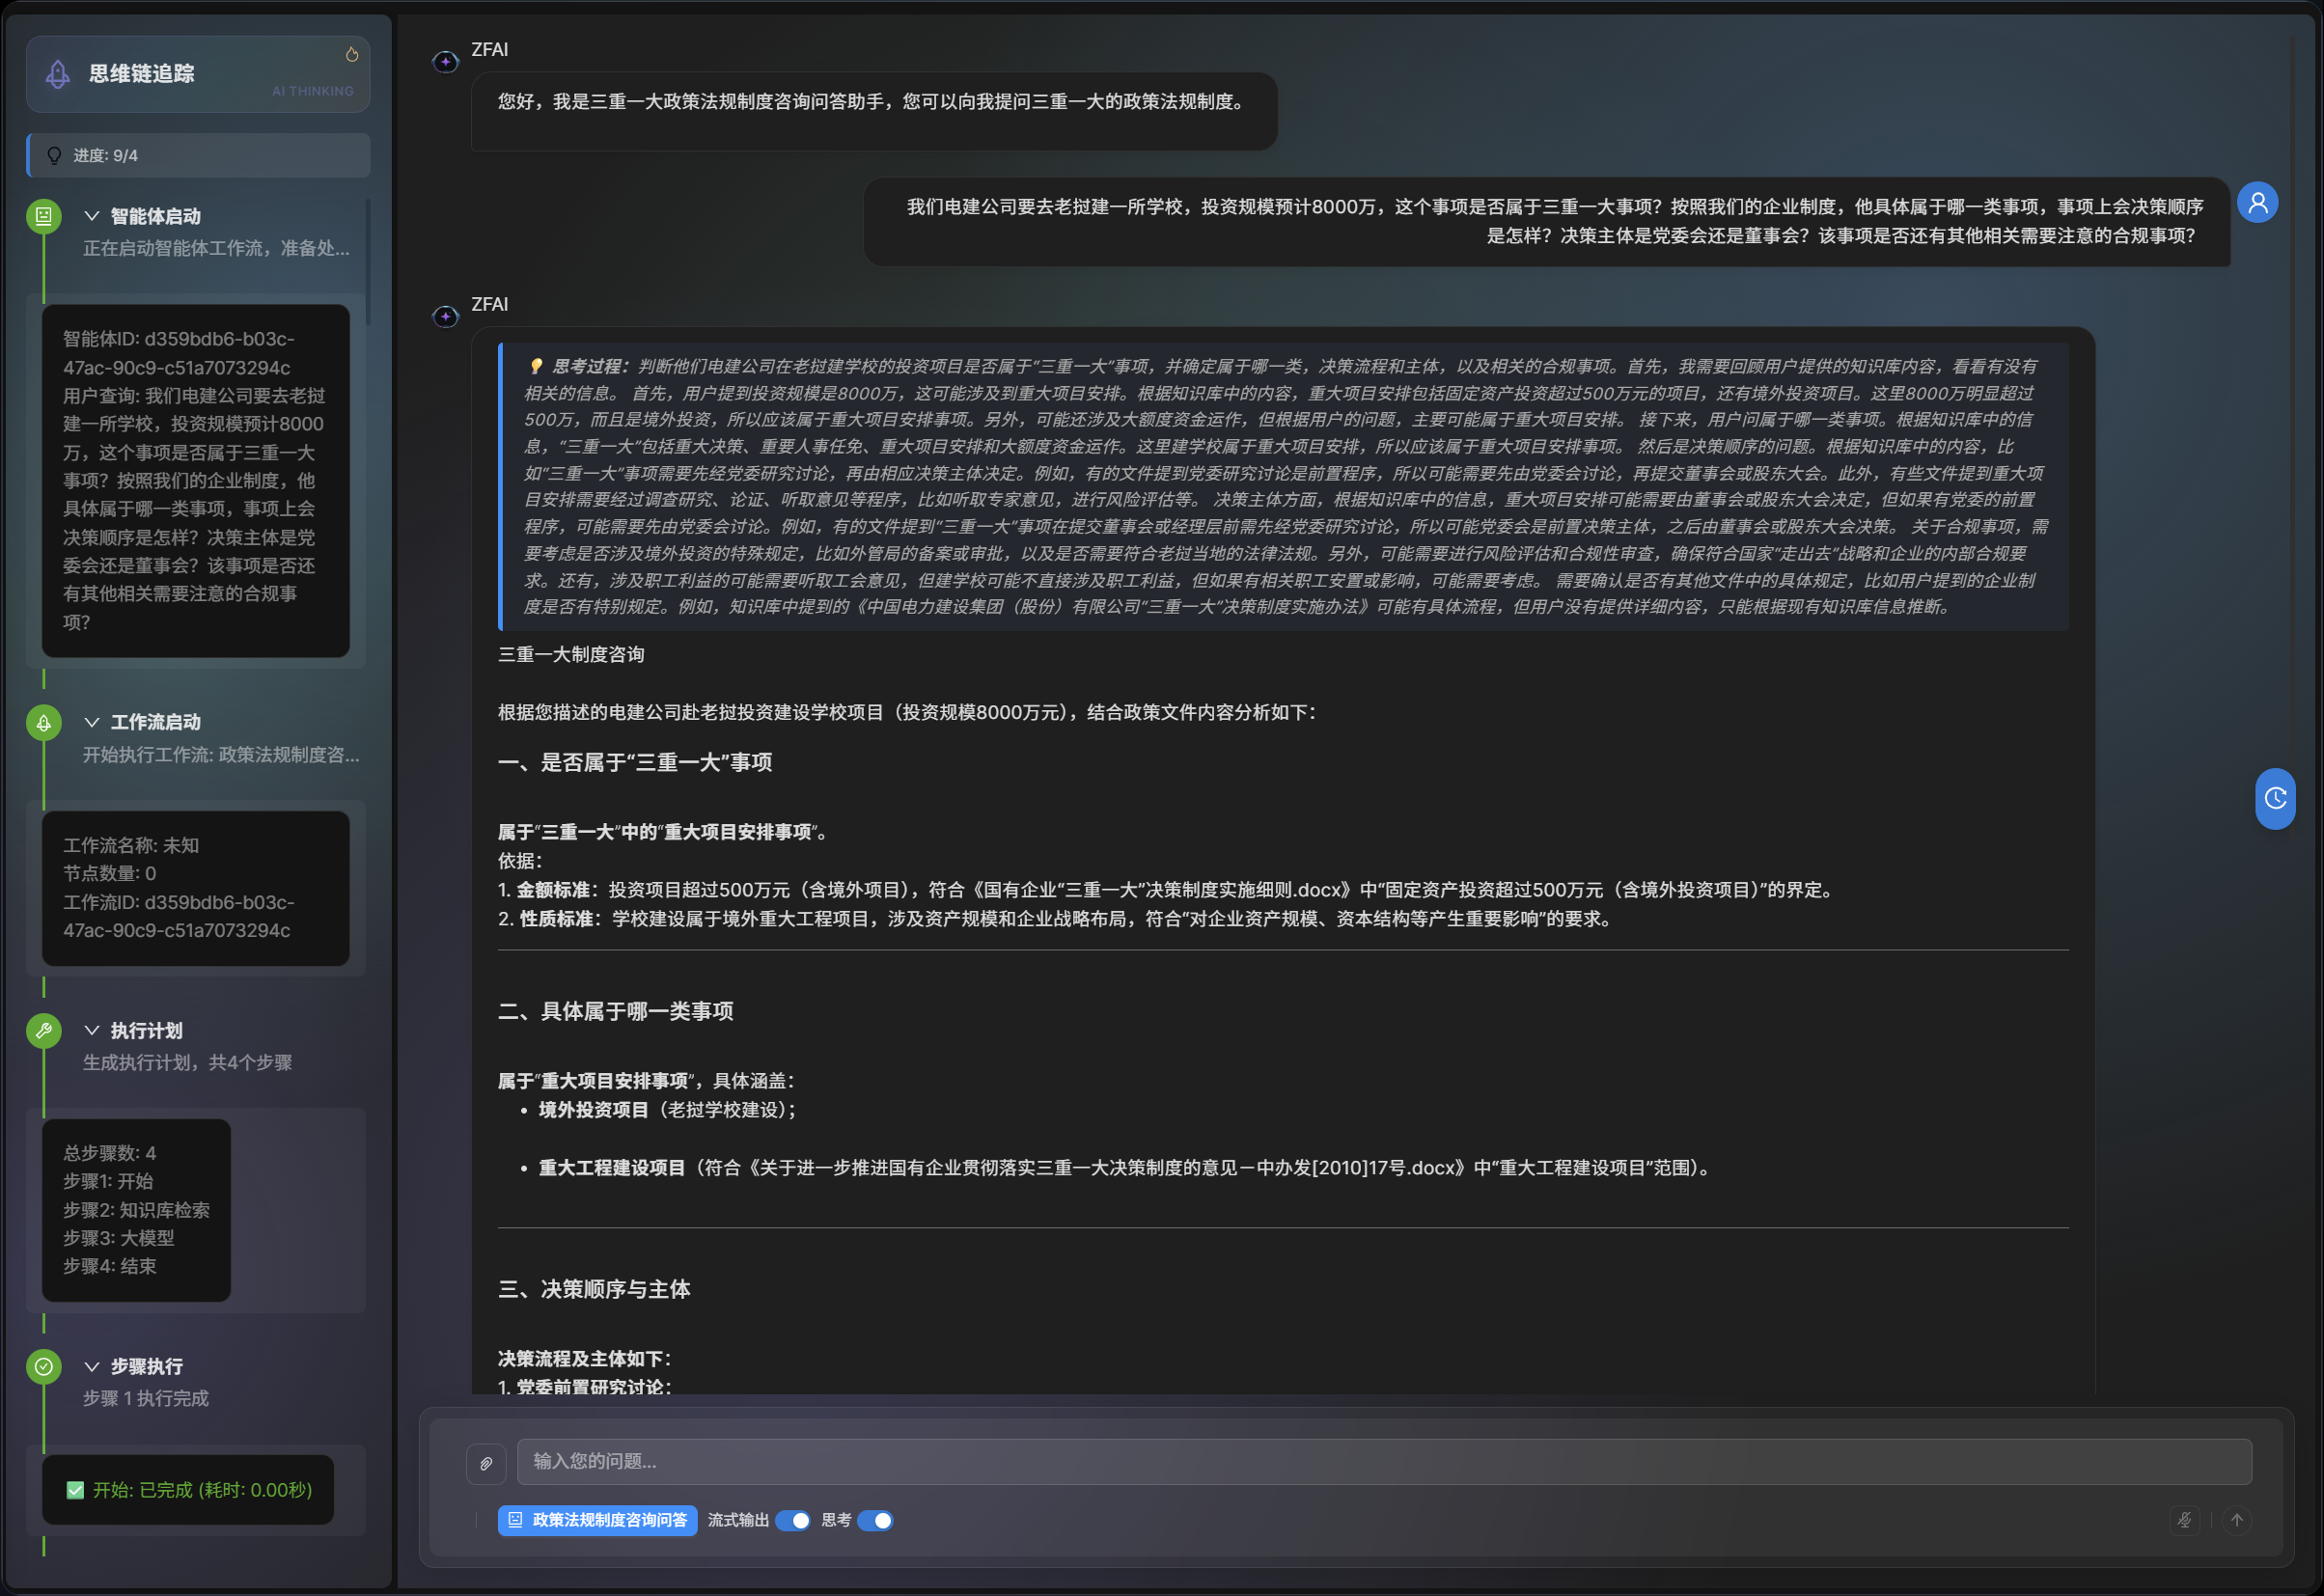This screenshot has height=1596, width=2324.
Task: Click the green 智能体启动 step icon
Action: click(x=44, y=216)
